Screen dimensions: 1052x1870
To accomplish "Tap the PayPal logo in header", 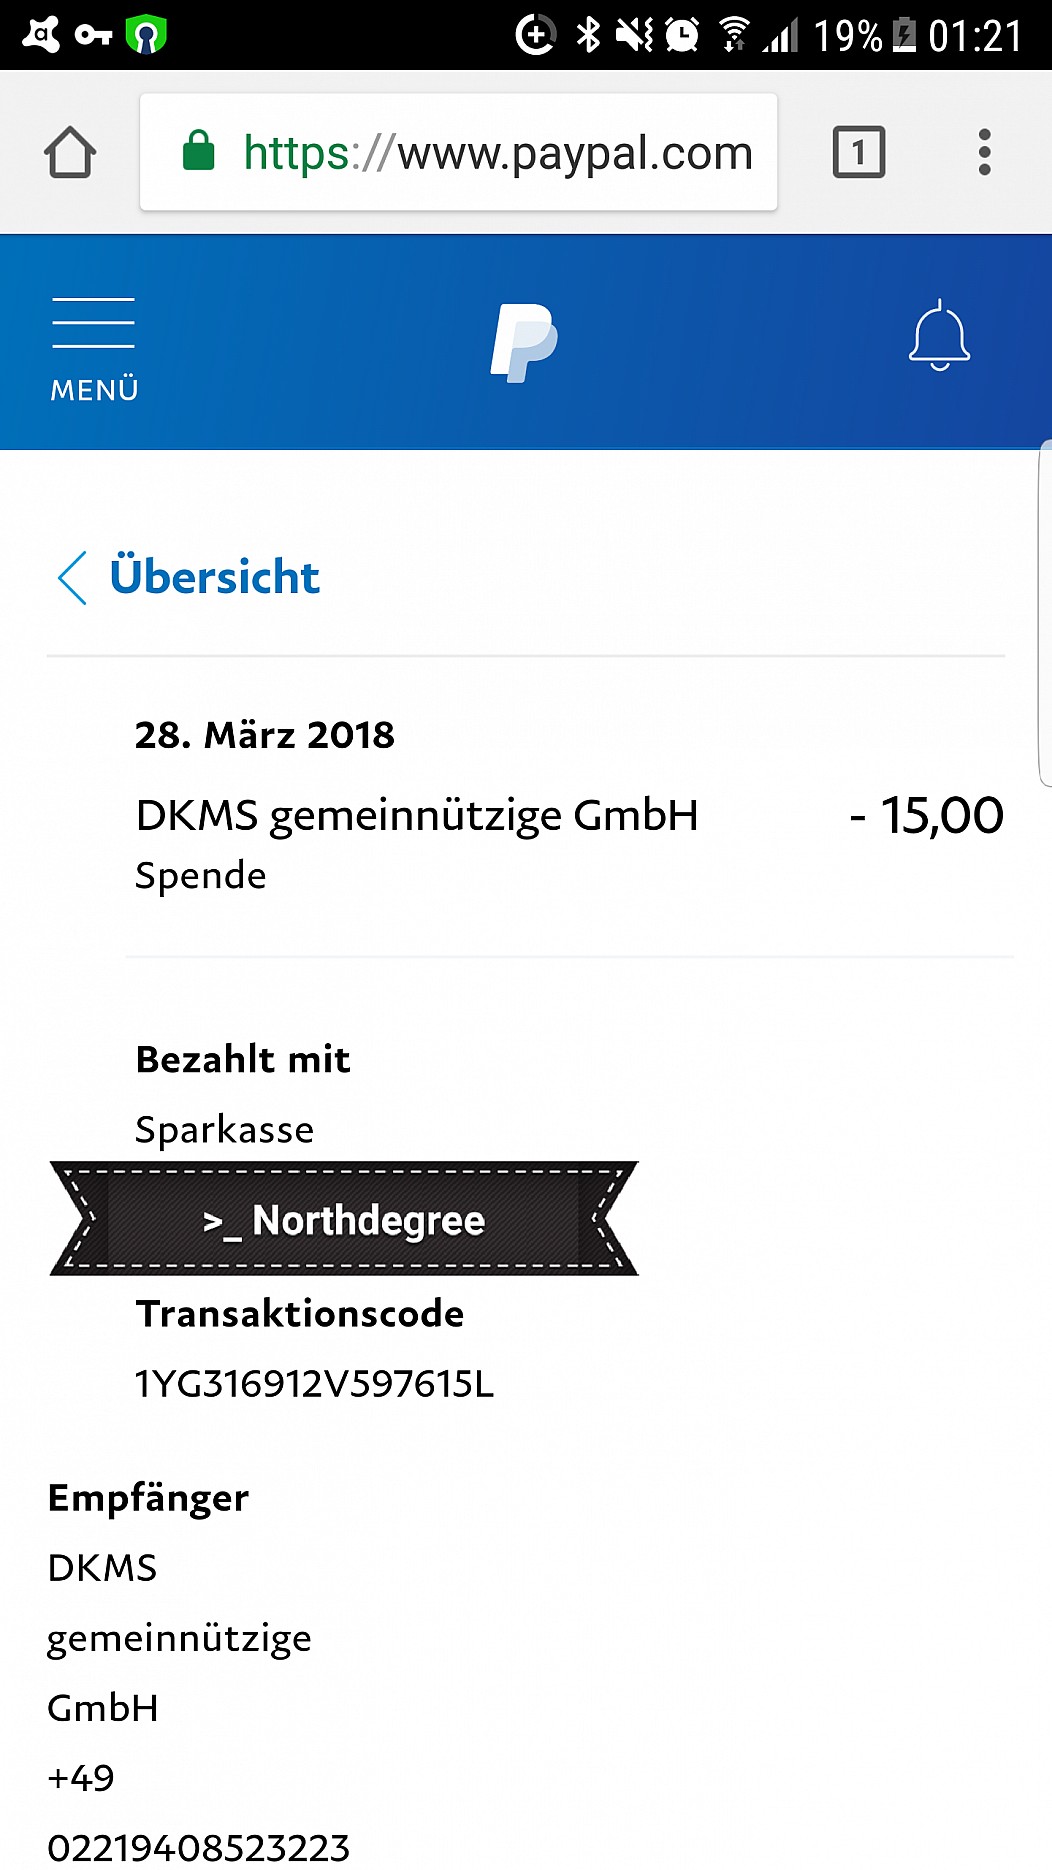I will tap(524, 342).
